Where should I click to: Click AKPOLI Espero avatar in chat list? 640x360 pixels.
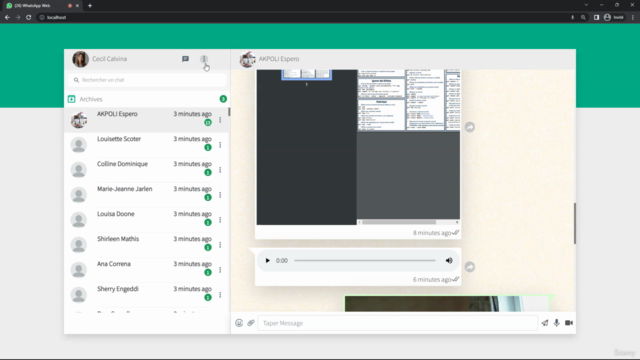click(79, 120)
